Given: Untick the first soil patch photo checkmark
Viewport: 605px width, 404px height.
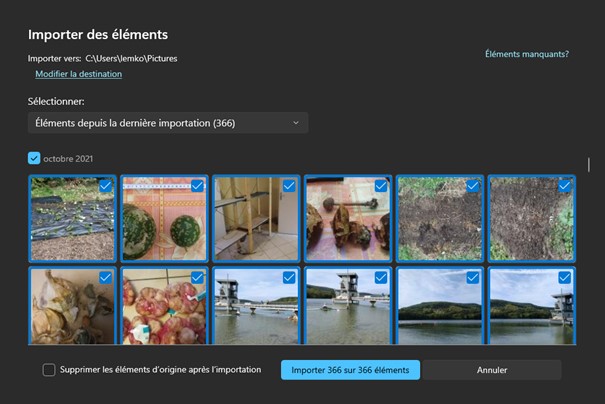Looking at the screenshot, I should [473, 186].
